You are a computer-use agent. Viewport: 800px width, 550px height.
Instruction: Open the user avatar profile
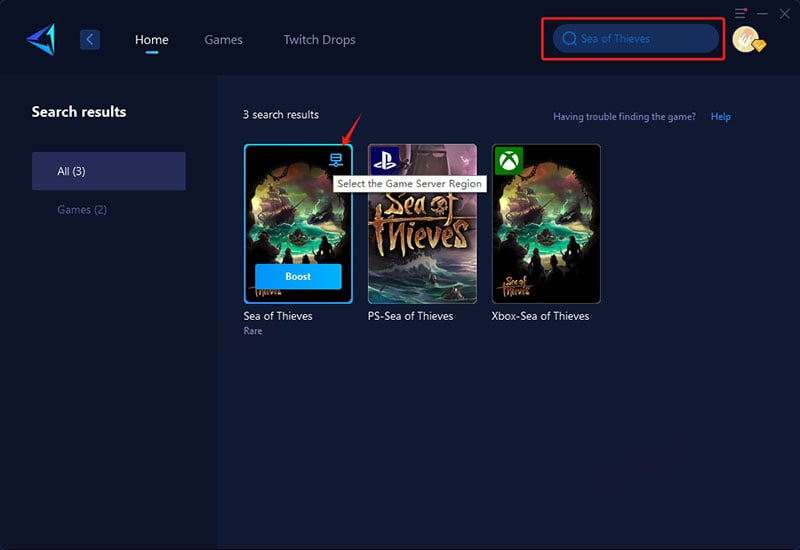click(x=748, y=40)
